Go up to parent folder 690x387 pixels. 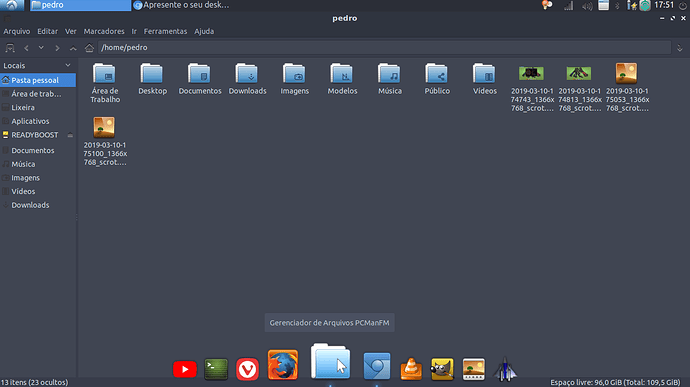click(73, 48)
